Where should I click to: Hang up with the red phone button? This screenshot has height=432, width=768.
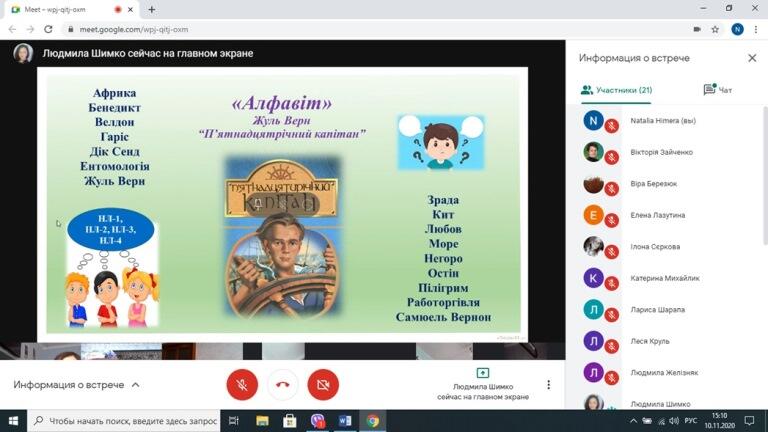[283, 385]
